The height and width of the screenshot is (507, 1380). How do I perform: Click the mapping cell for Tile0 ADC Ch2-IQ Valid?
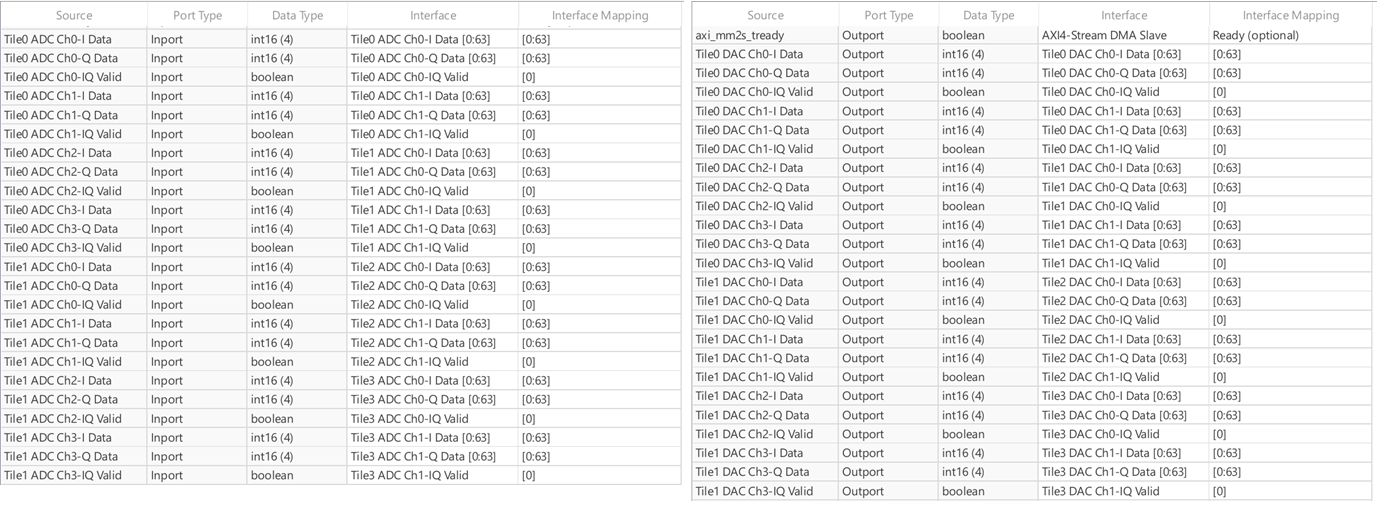pos(598,191)
